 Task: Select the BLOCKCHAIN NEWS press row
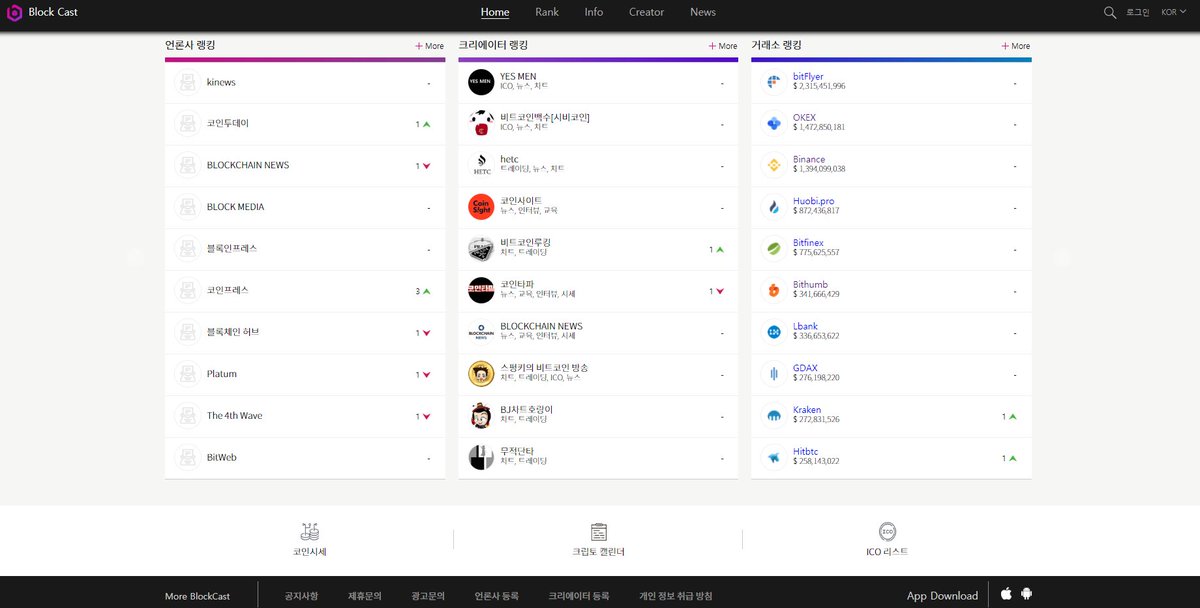pyautogui.click(x=305, y=165)
